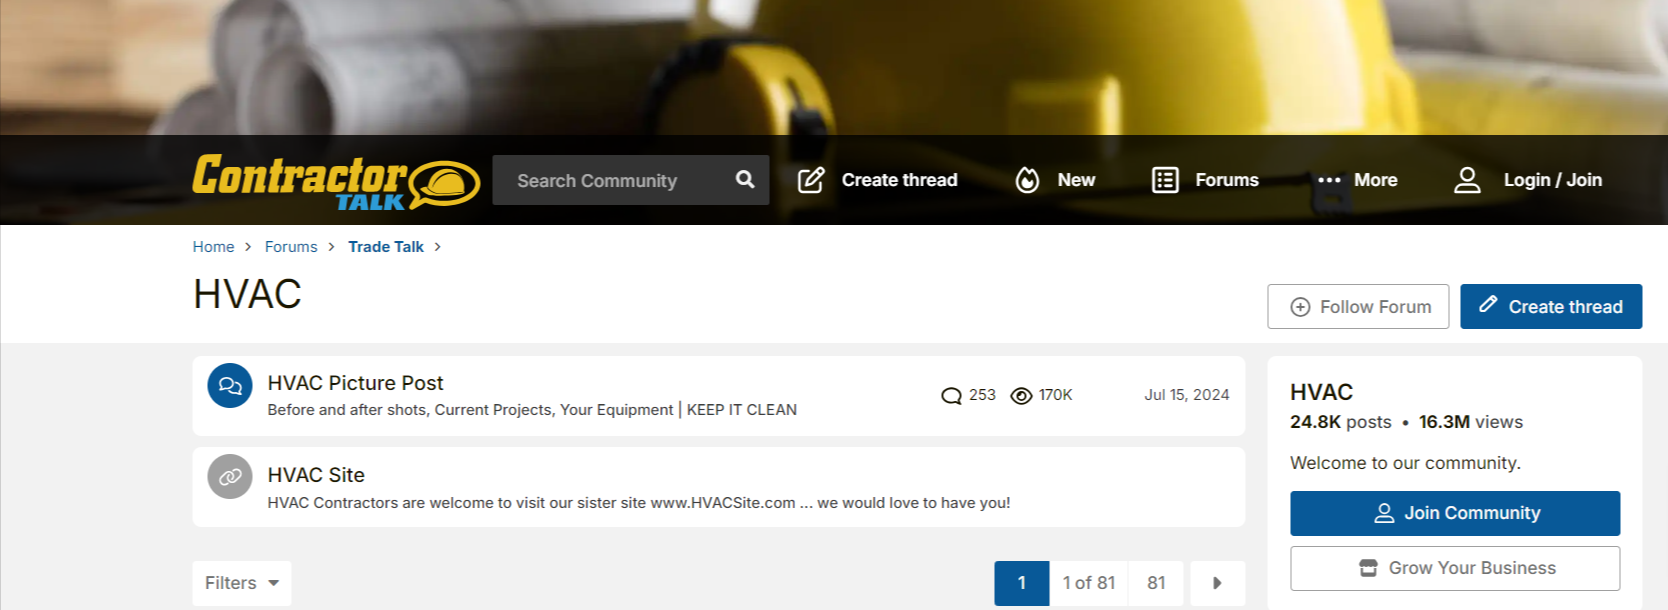The width and height of the screenshot is (1668, 610).
Task: Click the plus circle icon on Follow Forum
Action: 1300,307
